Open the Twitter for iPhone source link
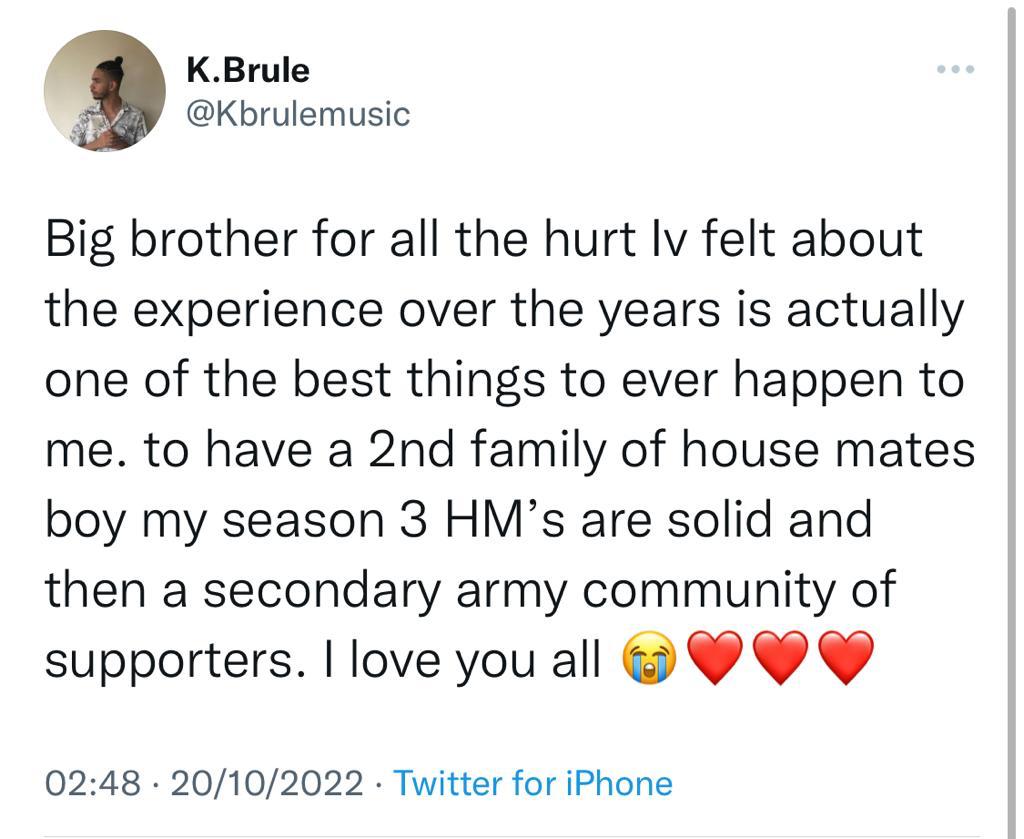 click(533, 782)
